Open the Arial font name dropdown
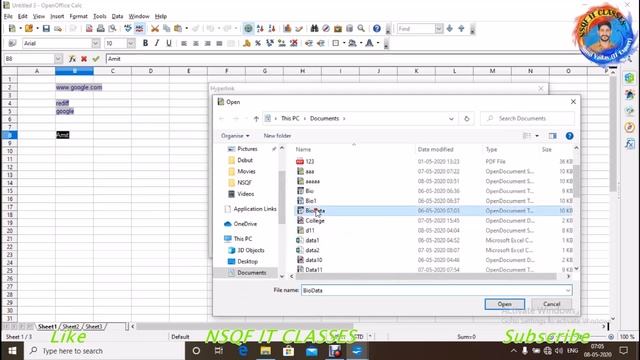Viewport: 640px width, 360px height. point(96,43)
